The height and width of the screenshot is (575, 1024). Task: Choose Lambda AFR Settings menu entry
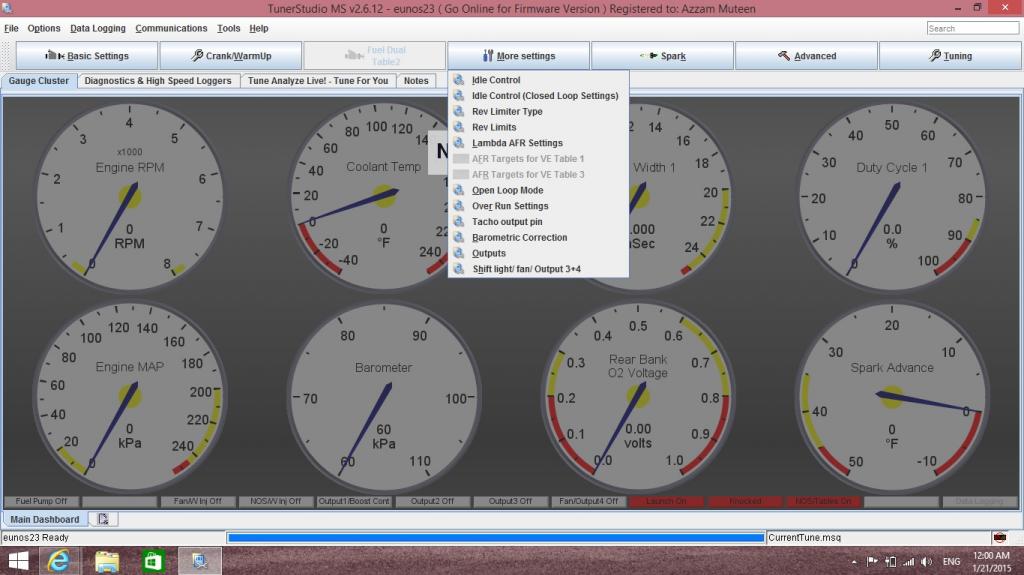538,142
